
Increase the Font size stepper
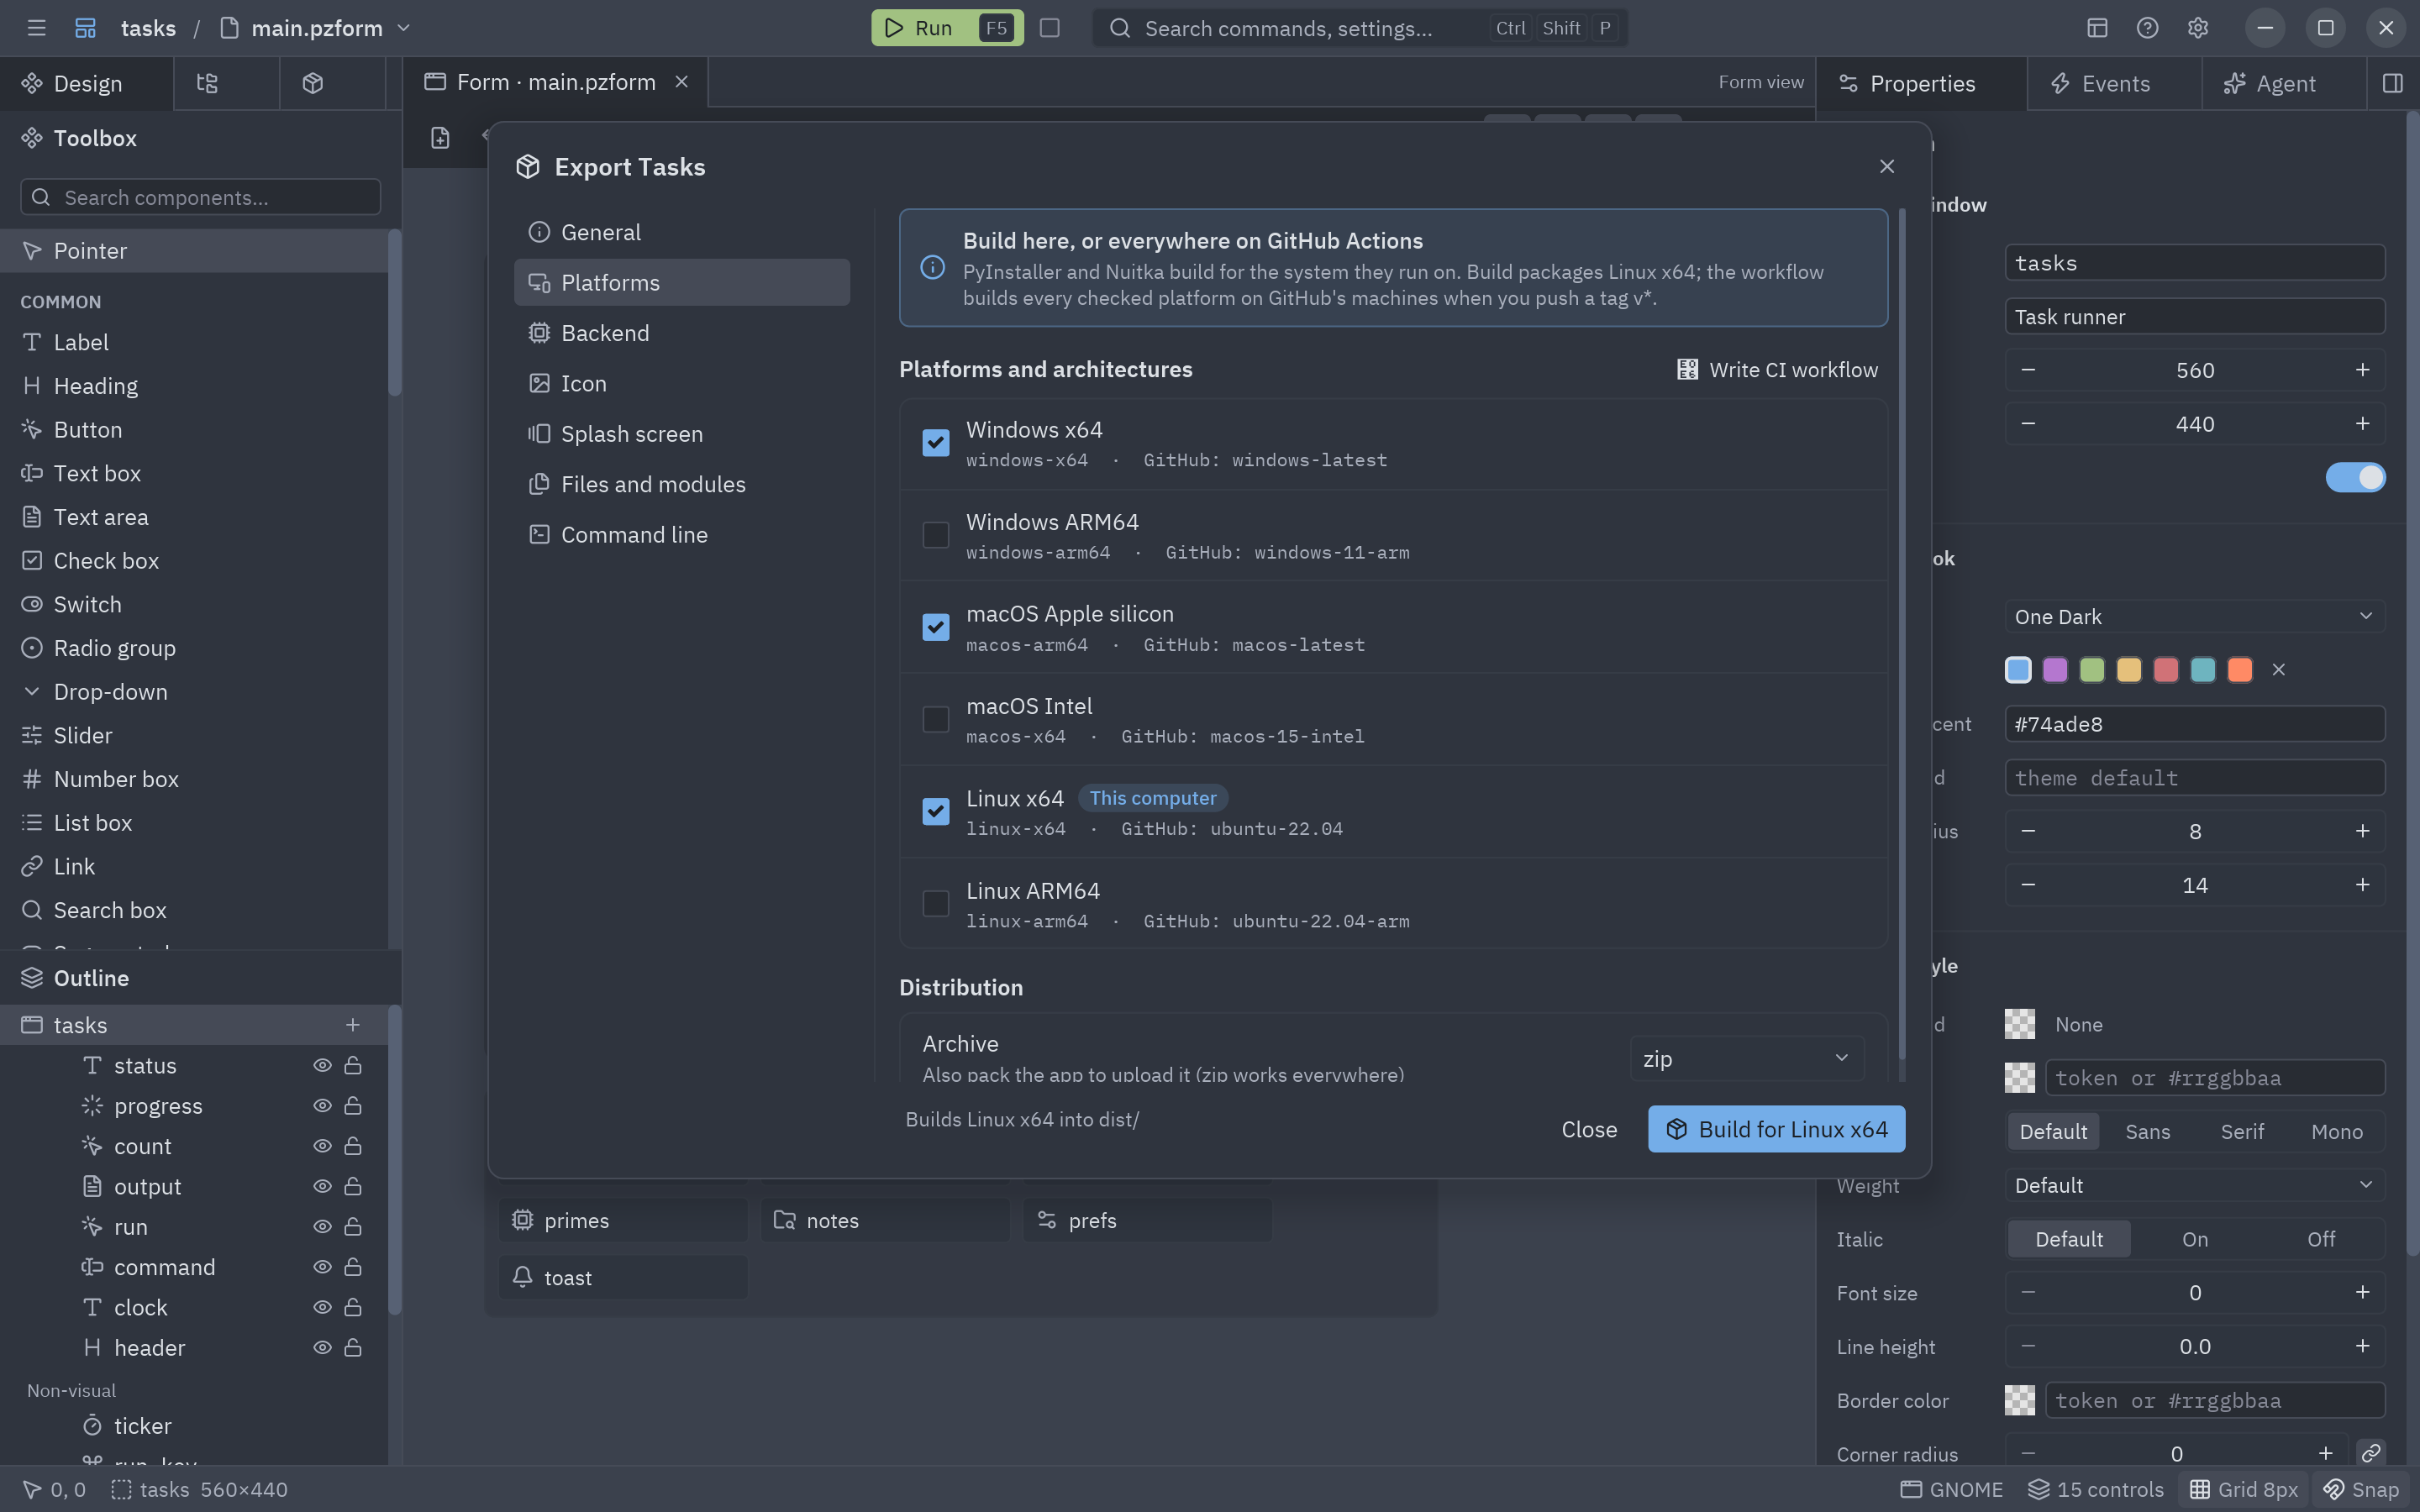click(2363, 1293)
